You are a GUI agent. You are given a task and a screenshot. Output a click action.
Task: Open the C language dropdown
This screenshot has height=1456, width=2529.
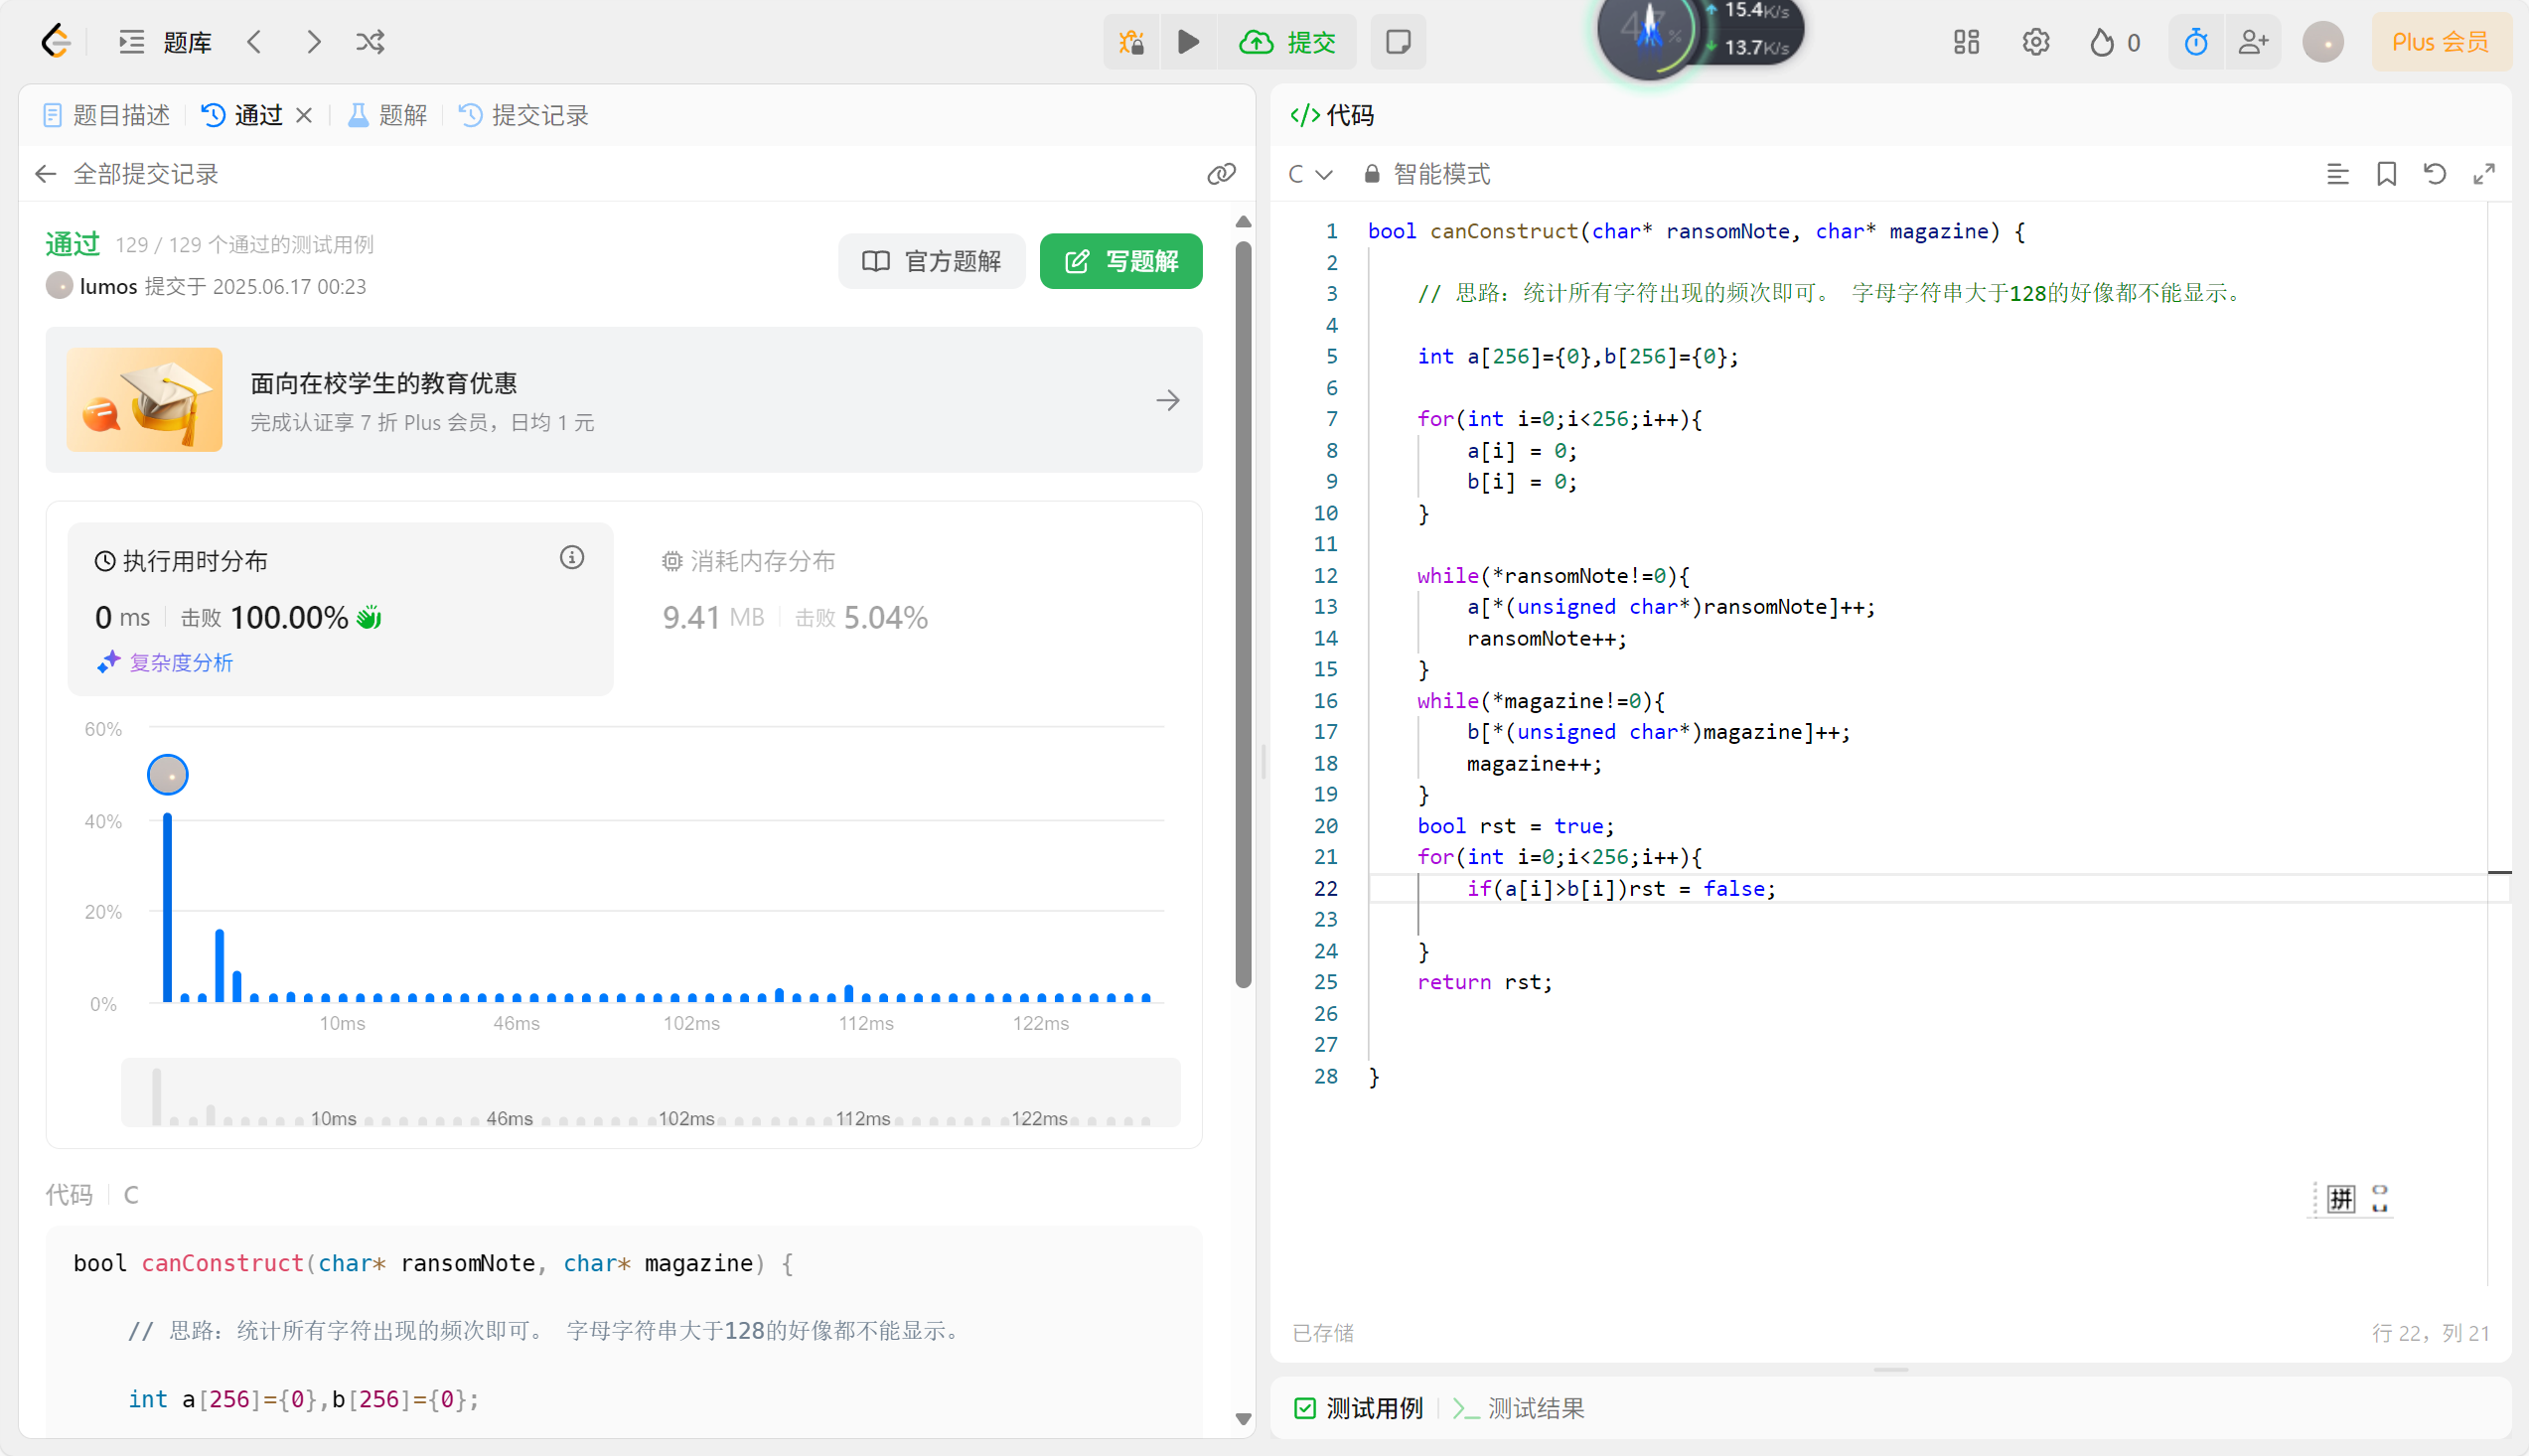click(1310, 174)
